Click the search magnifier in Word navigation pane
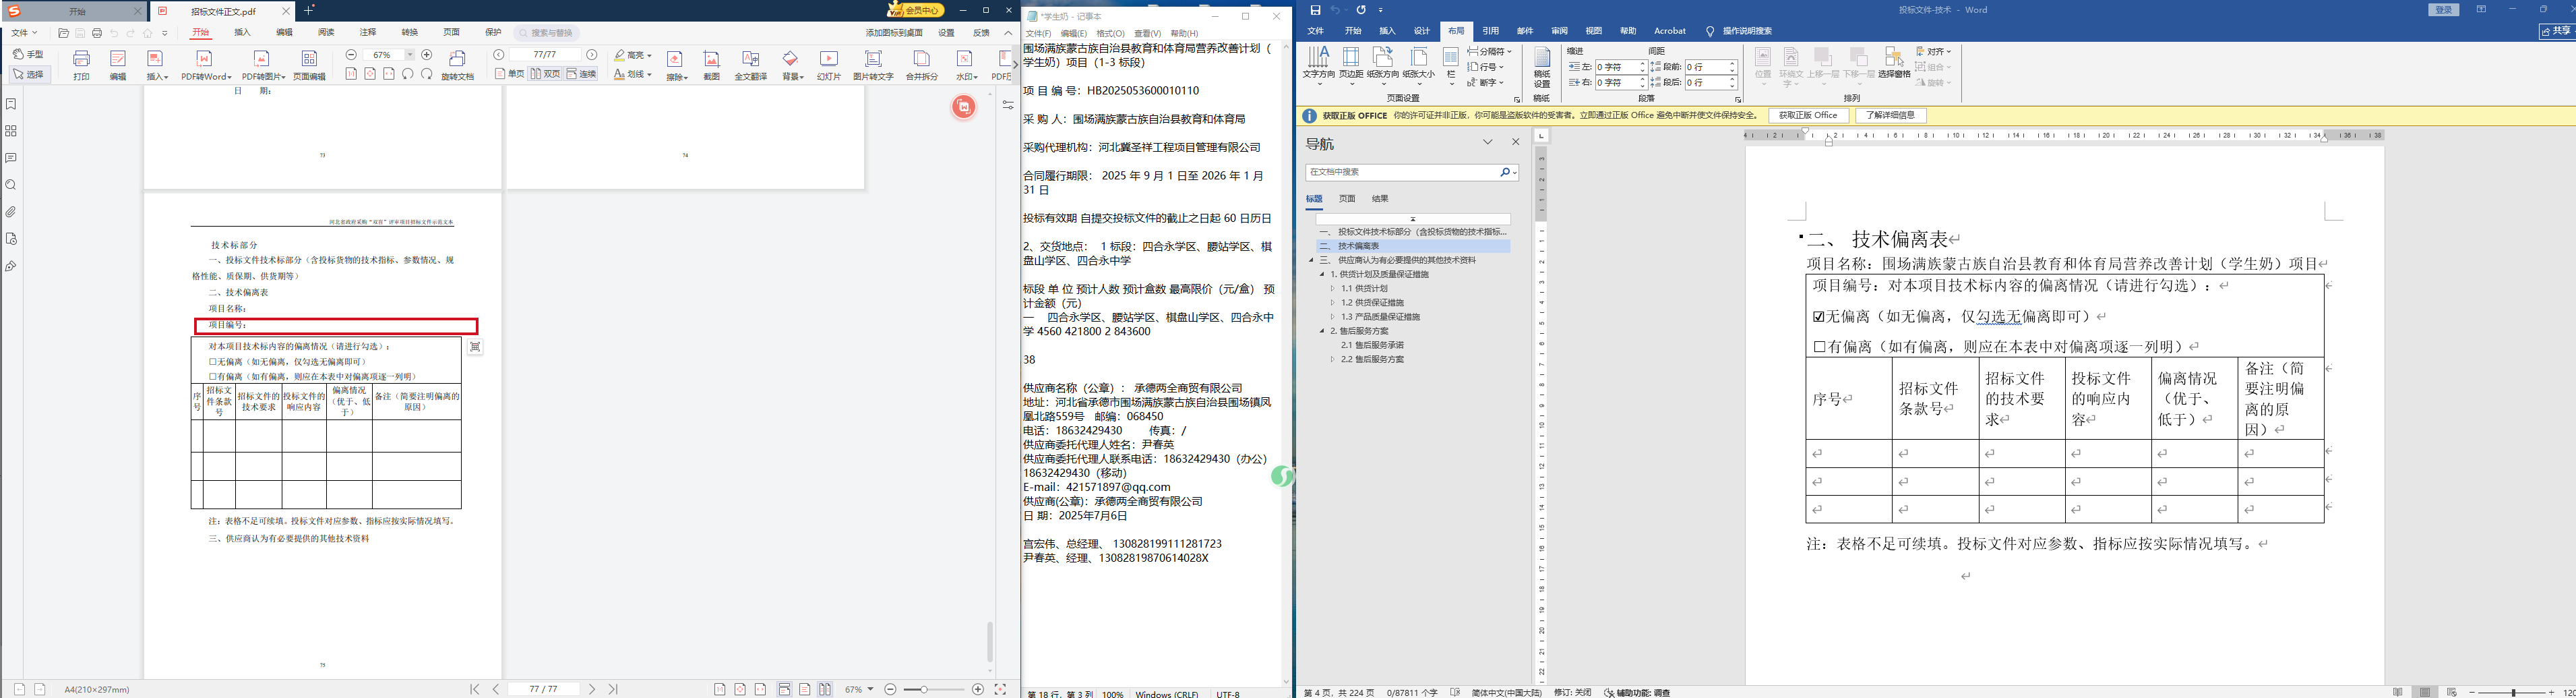 [x=1505, y=173]
